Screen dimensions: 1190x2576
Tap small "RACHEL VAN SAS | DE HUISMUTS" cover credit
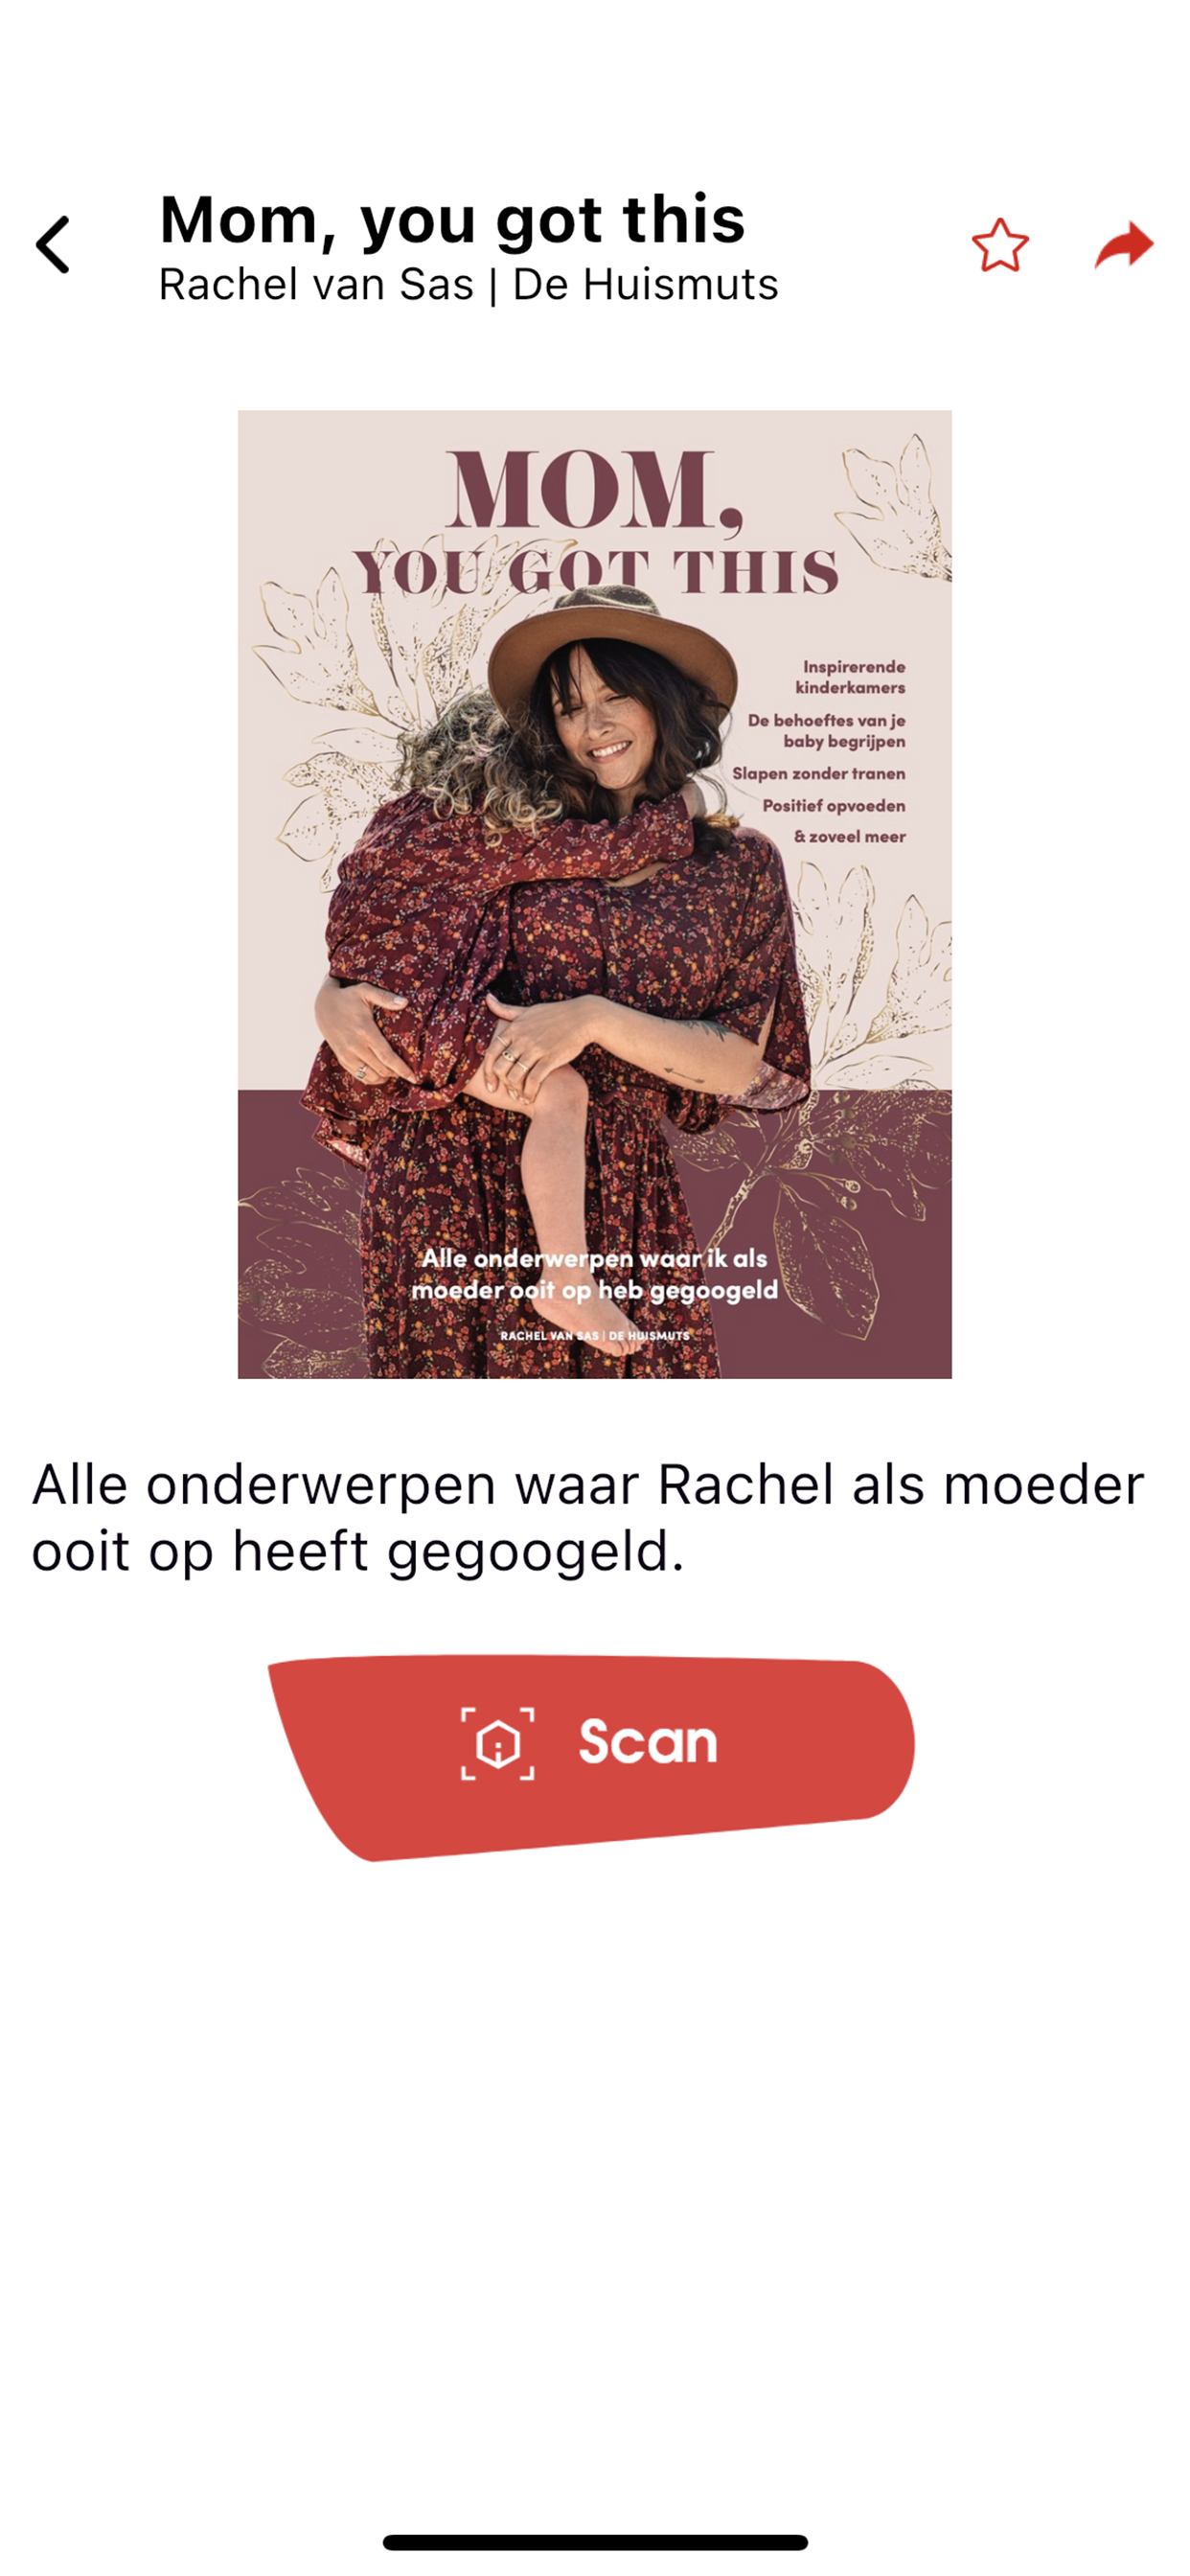point(595,1336)
